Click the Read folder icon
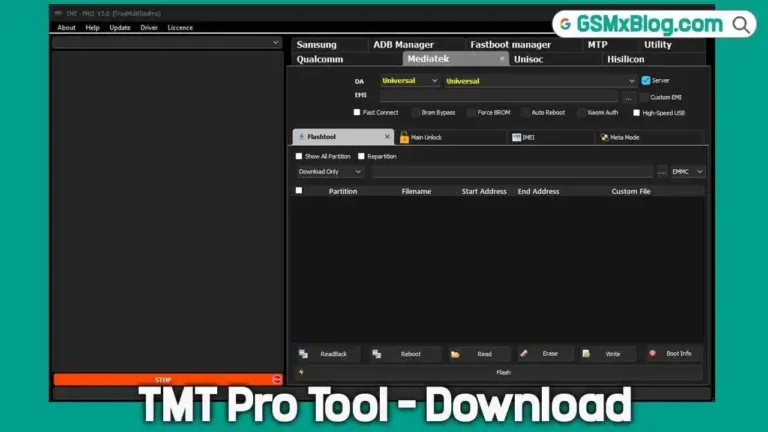Screen dimensions: 768x432 pyautogui.click(x=455, y=354)
